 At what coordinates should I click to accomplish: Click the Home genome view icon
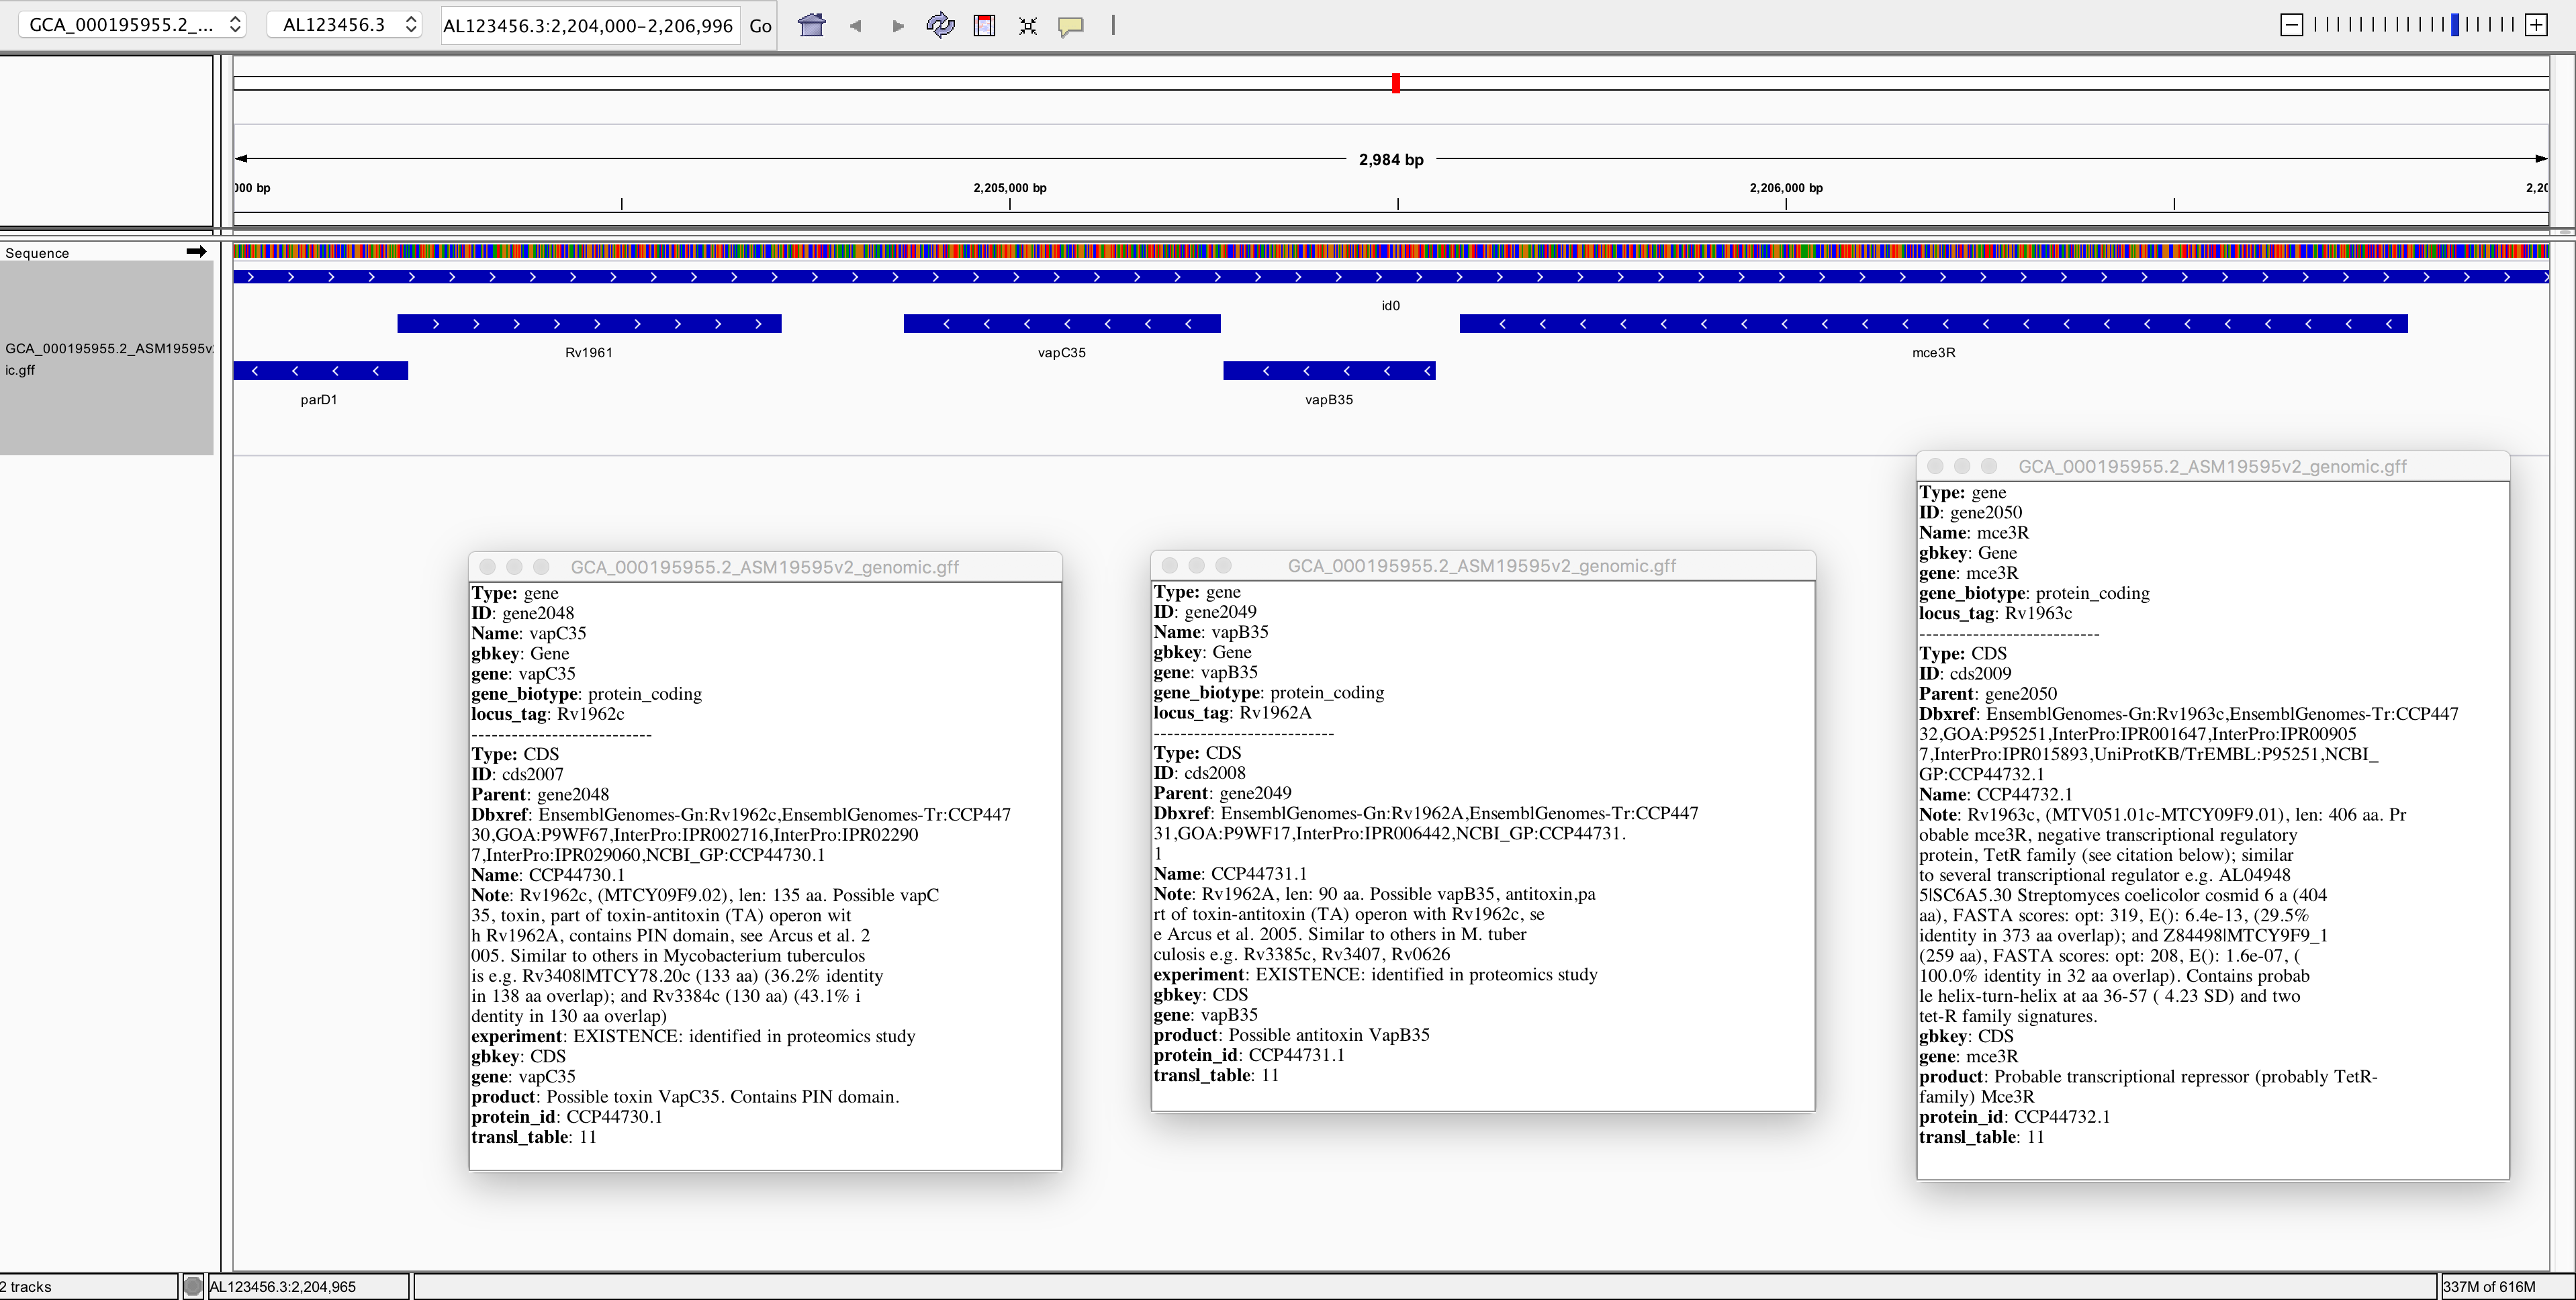coord(811,25)
